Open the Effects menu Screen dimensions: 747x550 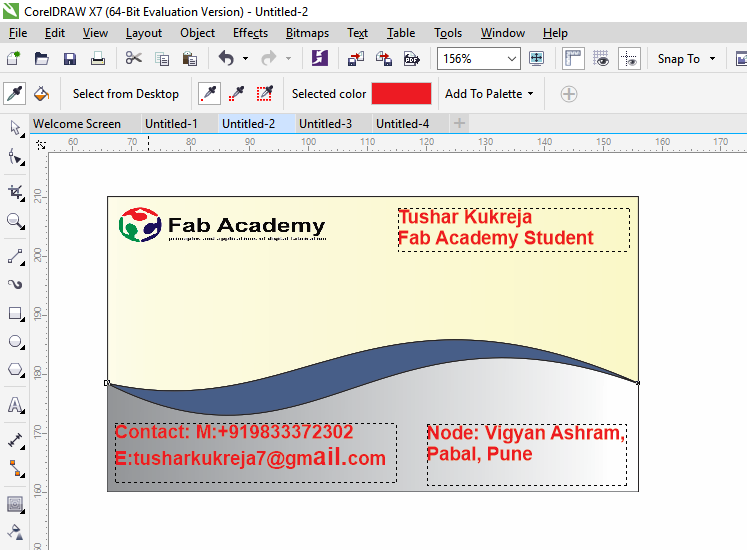pos(250,33)
